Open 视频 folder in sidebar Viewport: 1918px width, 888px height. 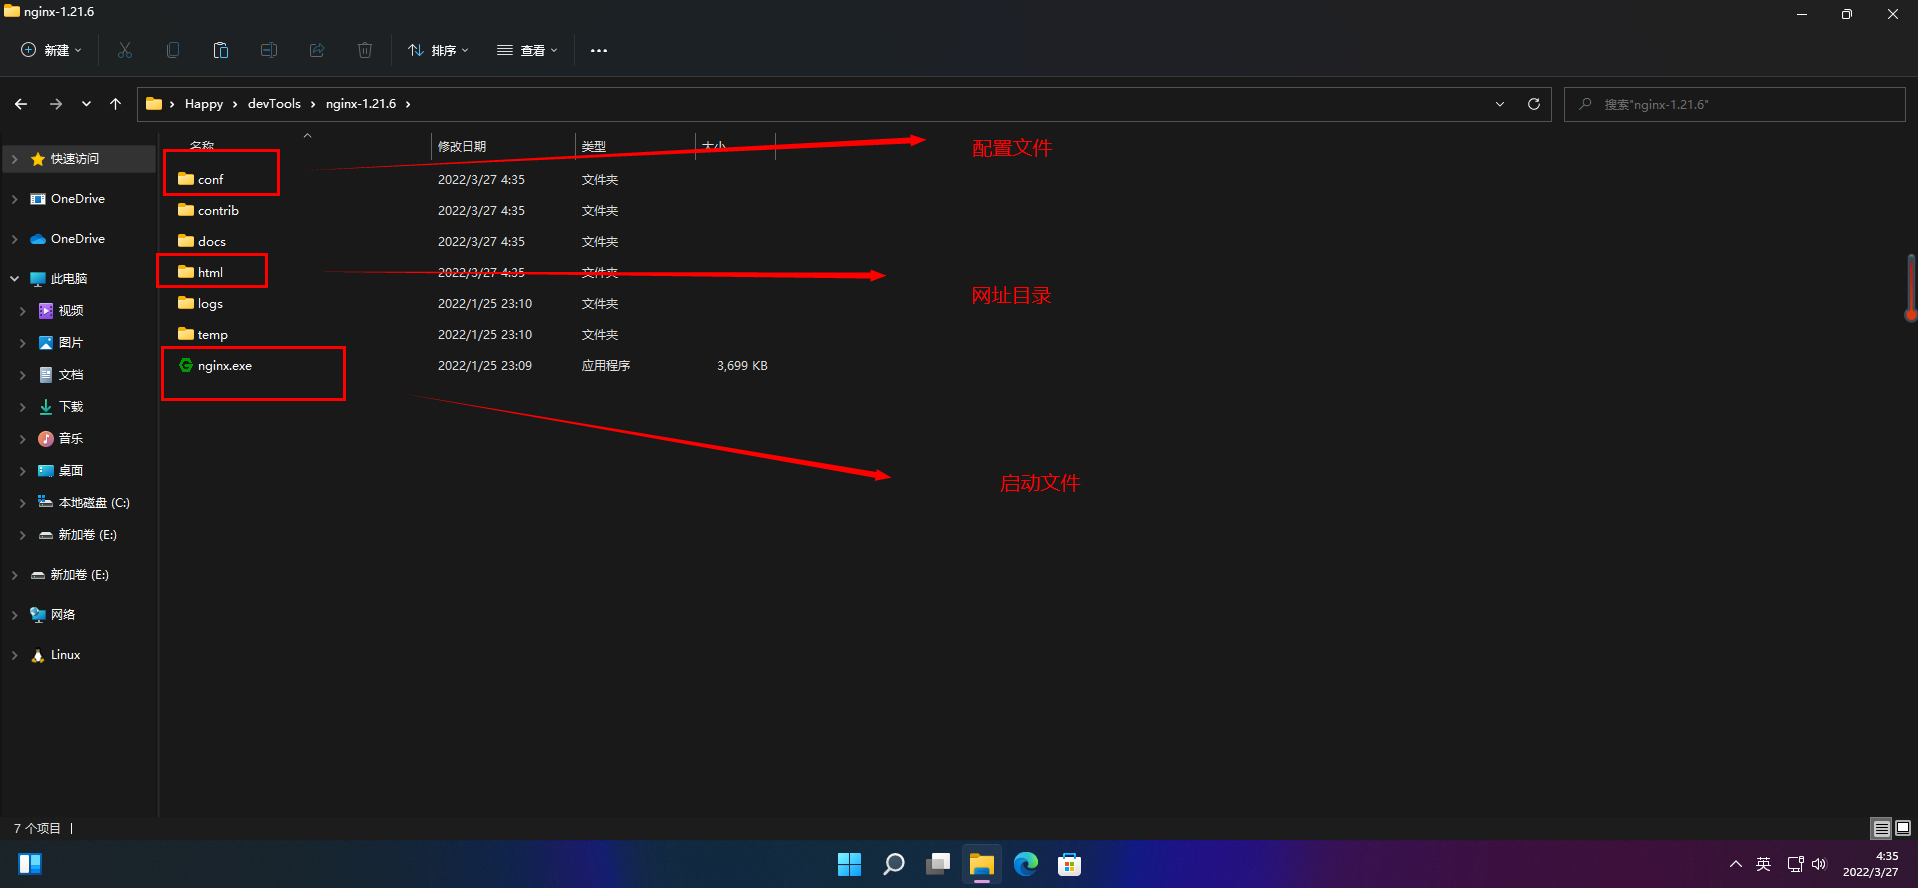point(71,311)
